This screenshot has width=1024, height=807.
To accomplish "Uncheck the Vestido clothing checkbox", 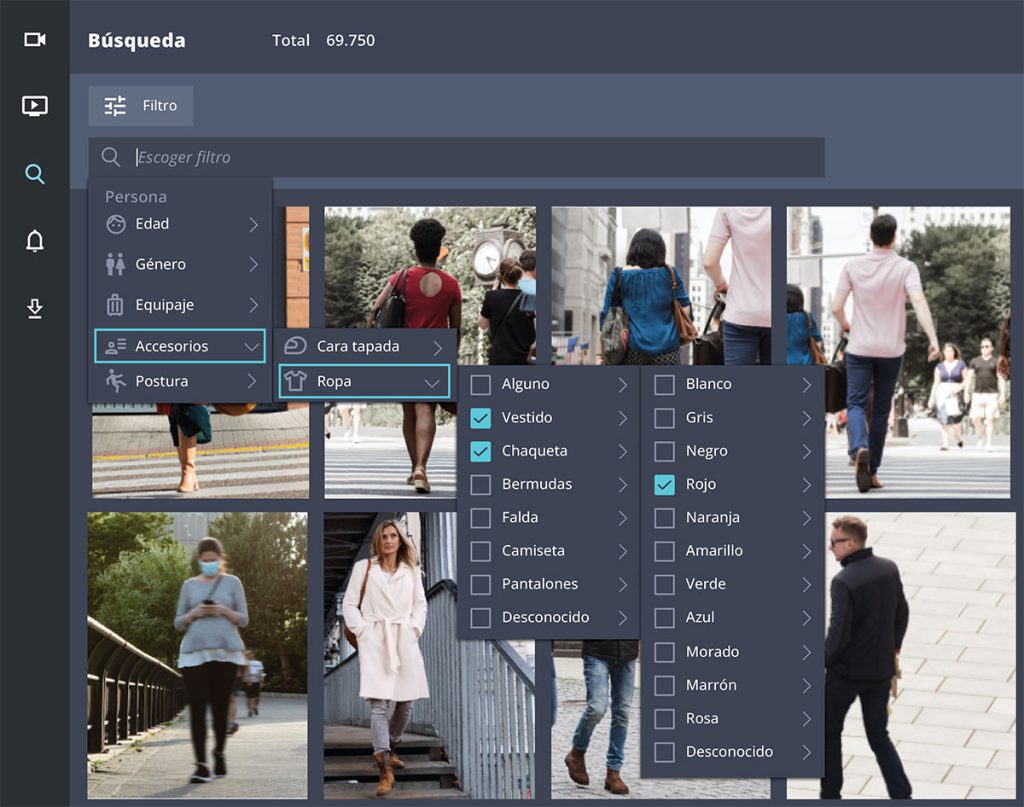I will 481,417.
